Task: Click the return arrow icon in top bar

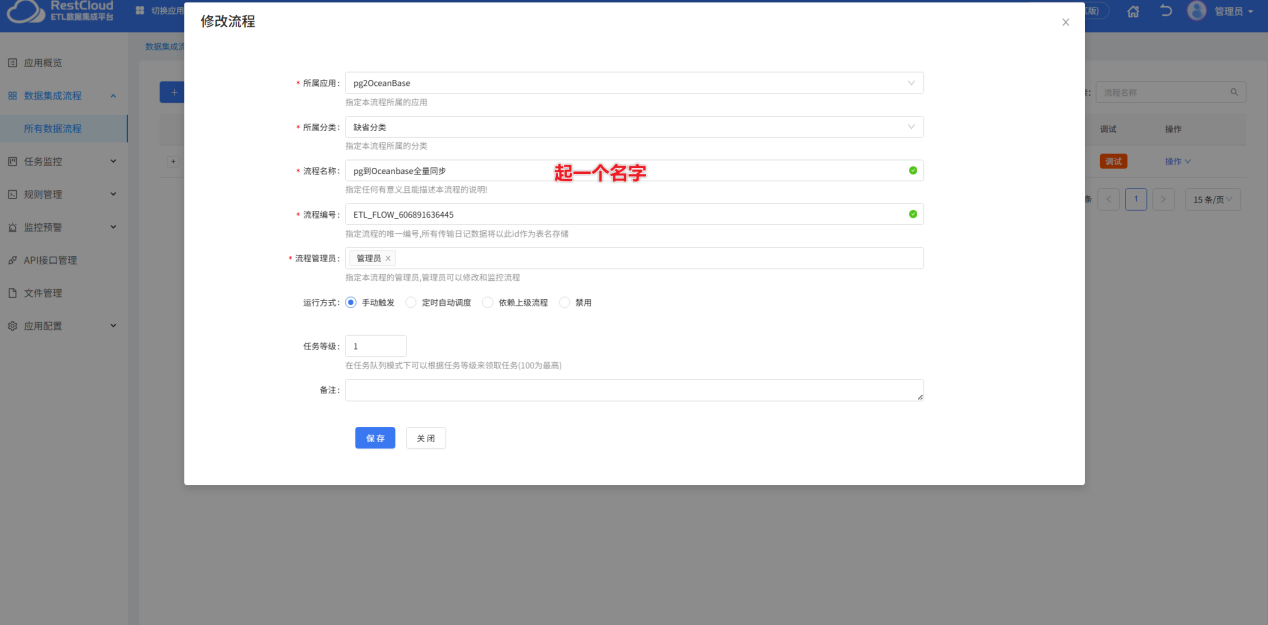Action: click(1166, 11)
